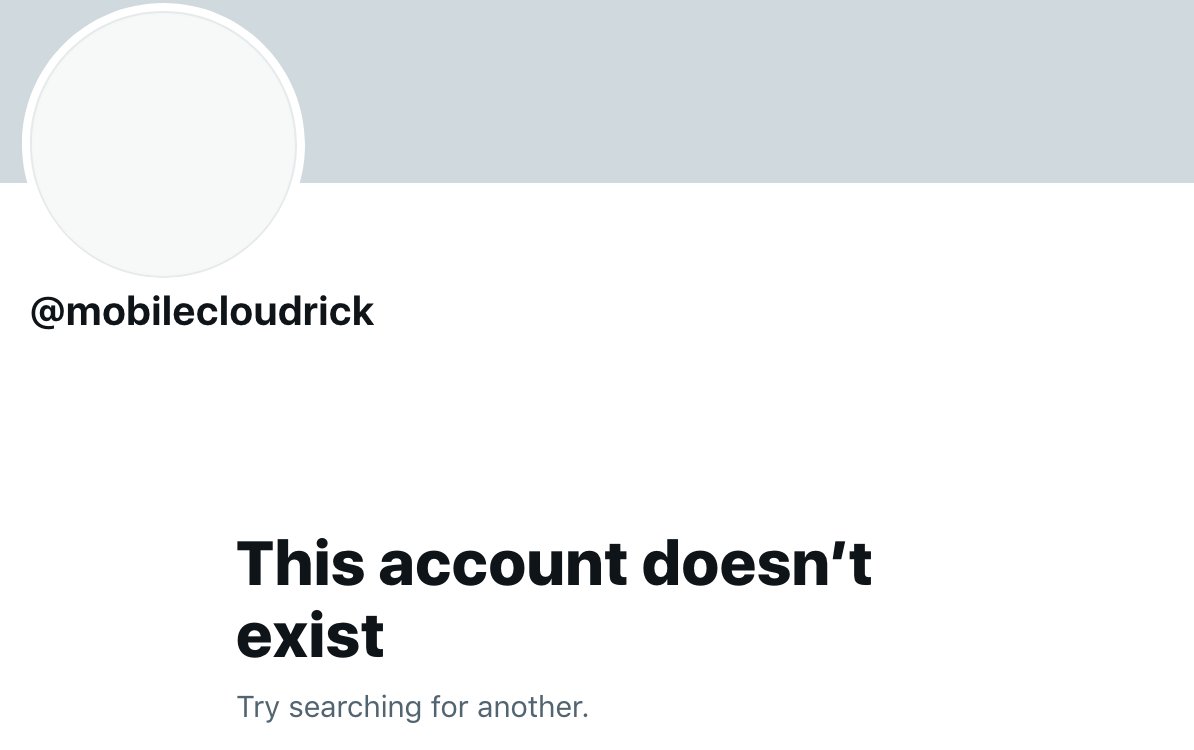Image resolution: width=1194 pixels, height=750 pixels.
Task: Click the word "This" in the heading
Action: coord(301,564)
